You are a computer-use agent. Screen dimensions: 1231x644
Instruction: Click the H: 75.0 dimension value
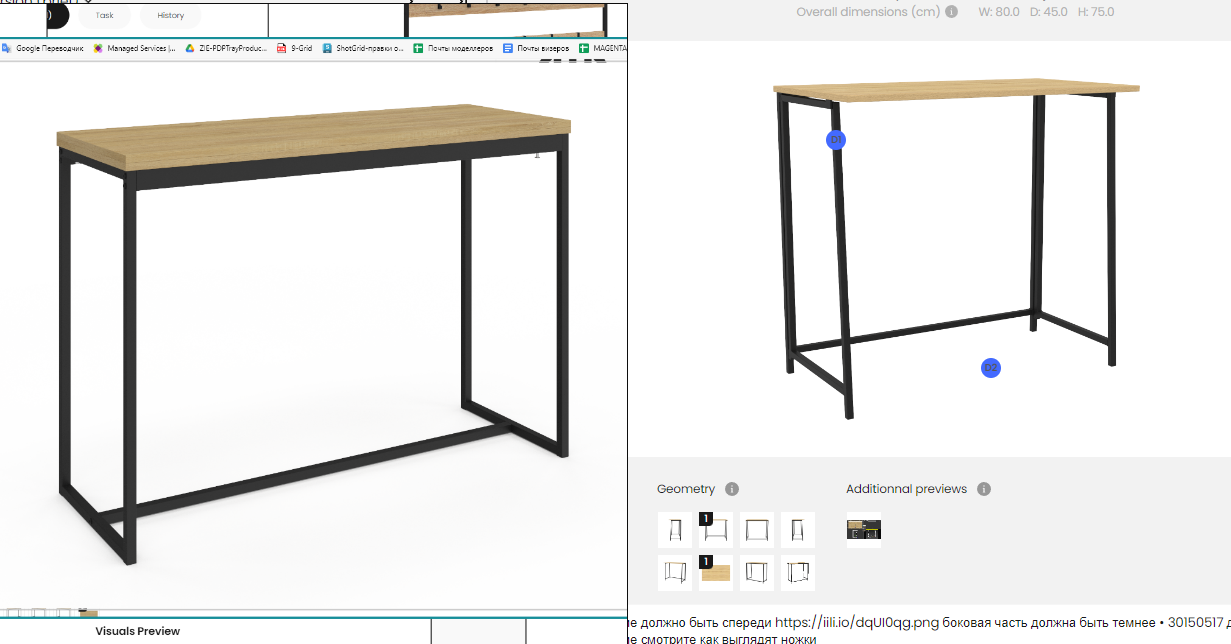coord(1095,12)
